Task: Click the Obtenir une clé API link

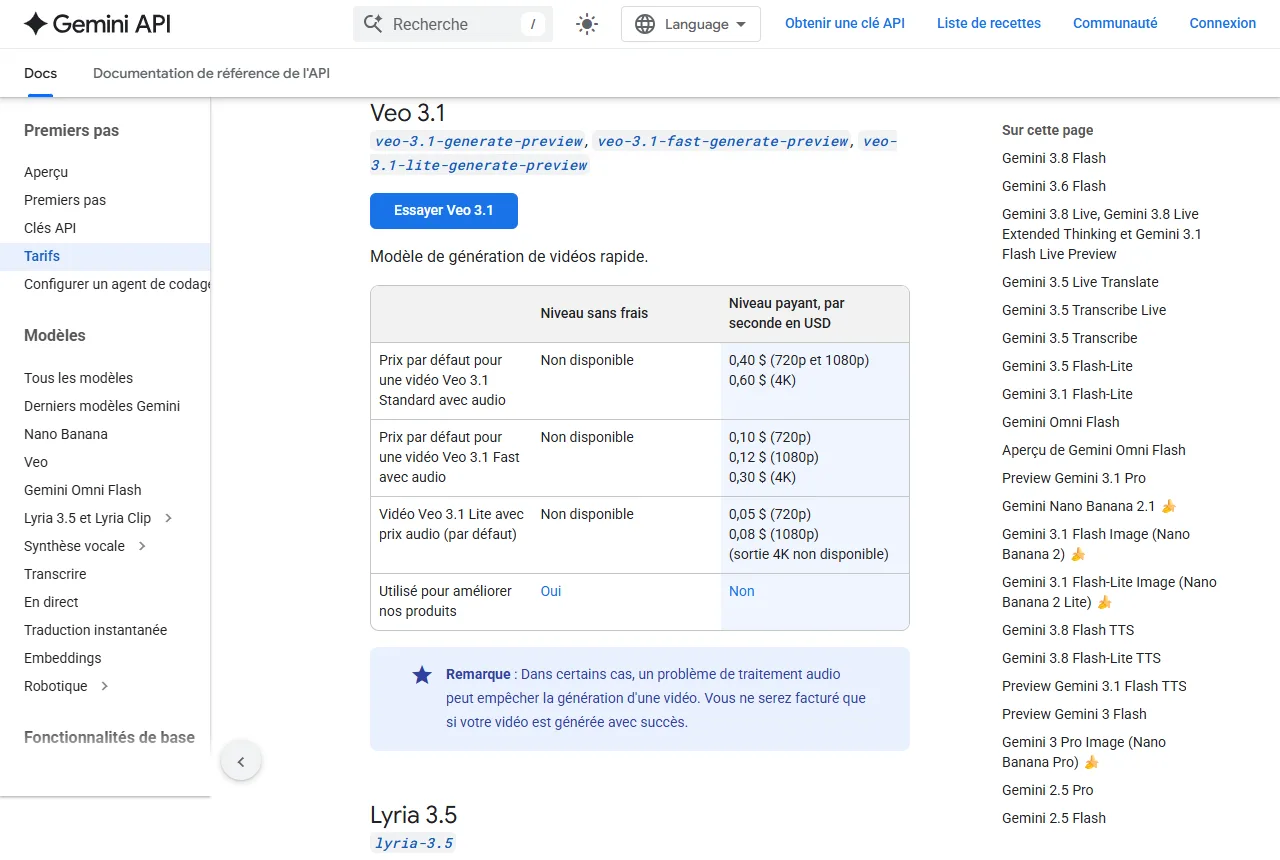Action: pos(845,23)
